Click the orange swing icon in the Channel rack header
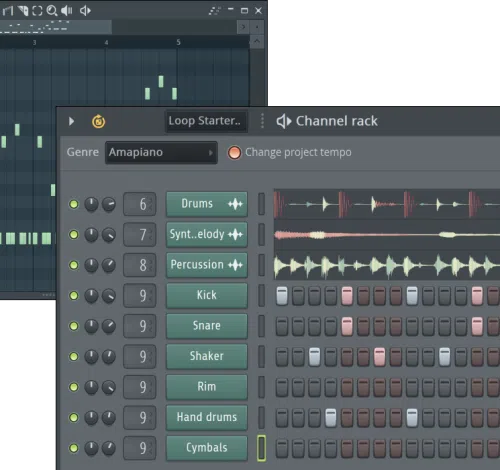 (x=98, y=121)
